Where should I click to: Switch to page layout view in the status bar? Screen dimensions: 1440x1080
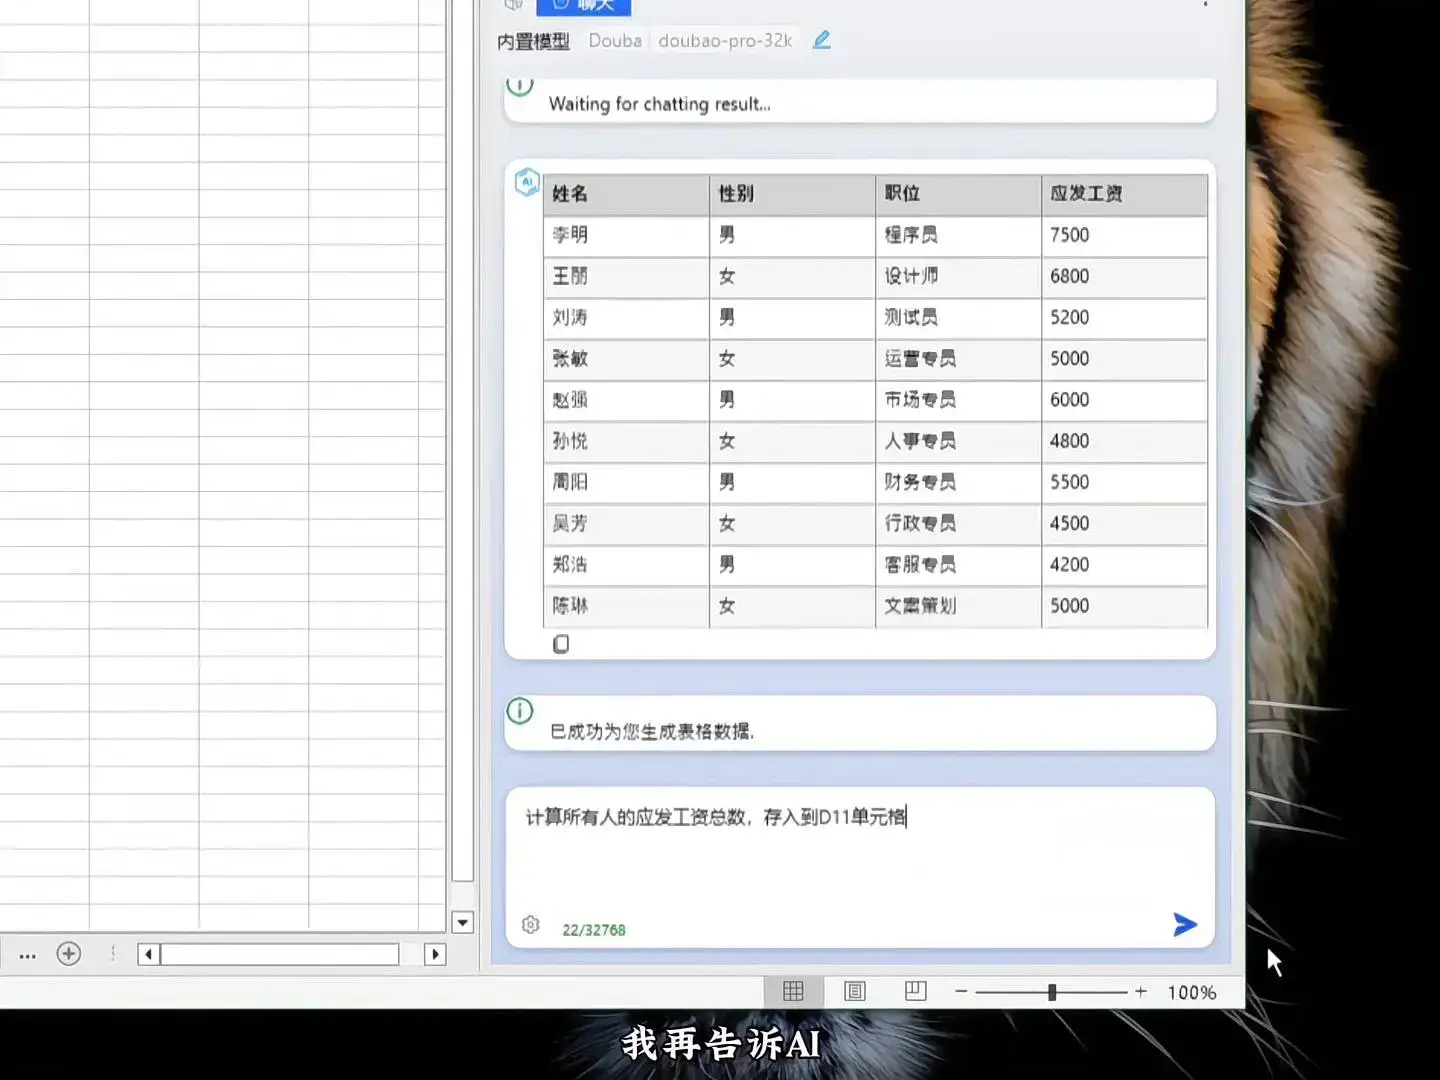tap(854, 991)
